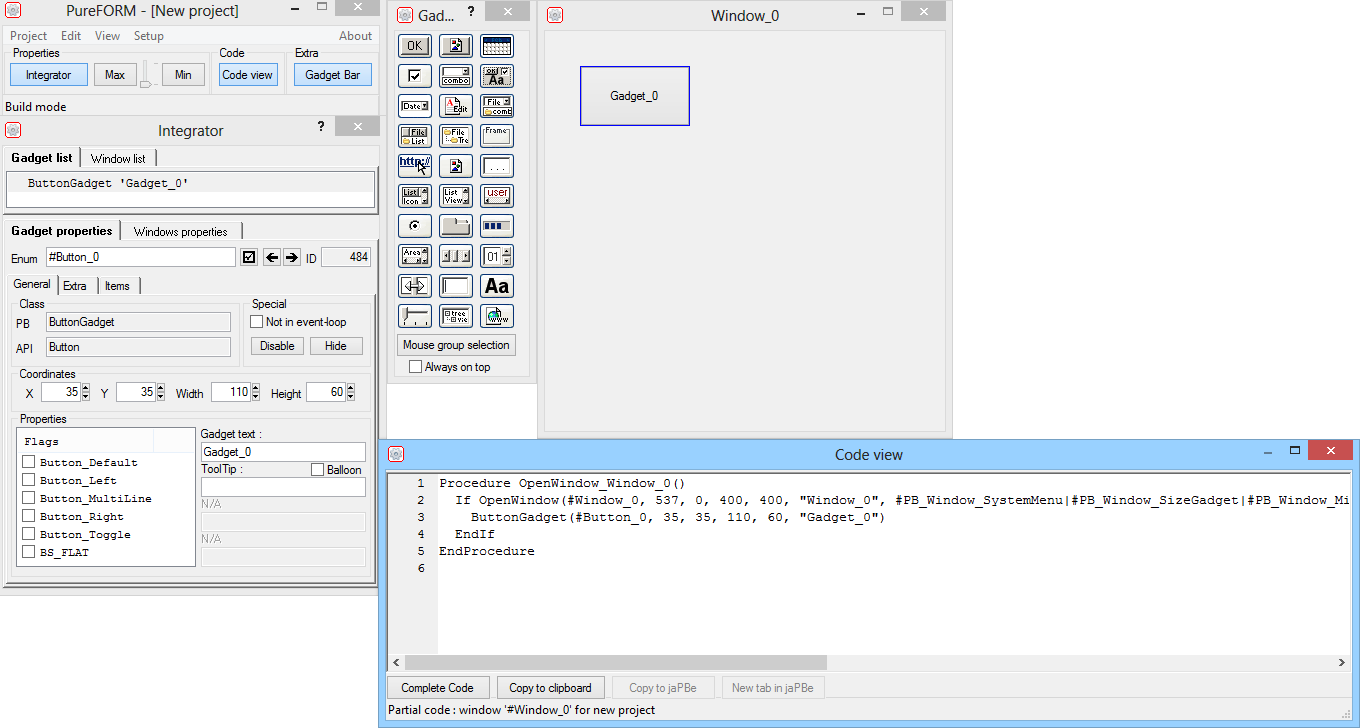Toggle Not in event-loop option
Image resolution: width=1360 pixels, height=728 pixels.
pos(257,322)
